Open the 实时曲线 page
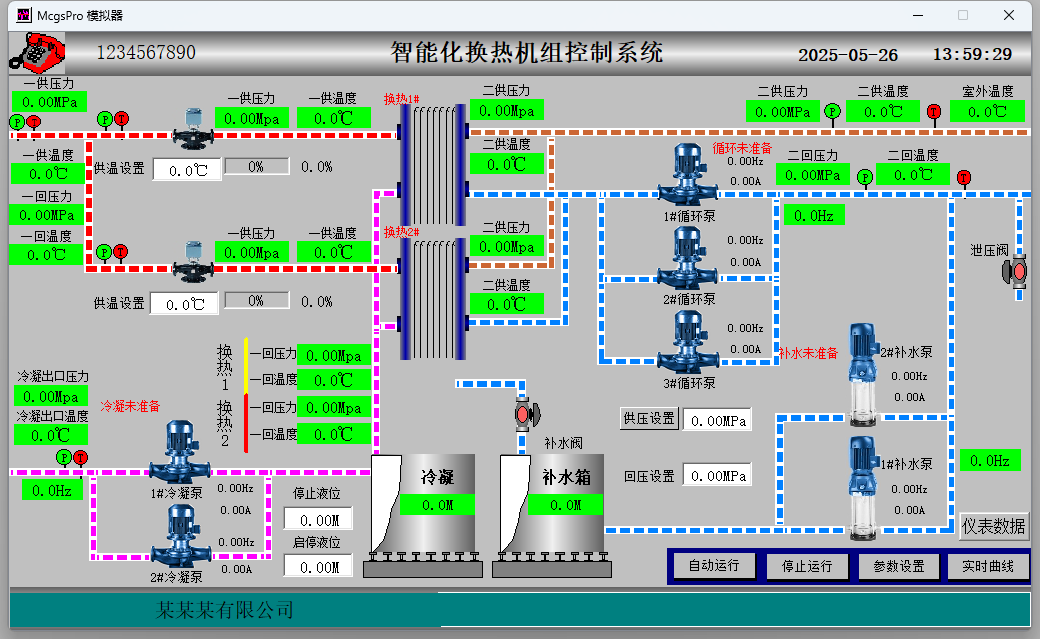Image resolution: width=1040 pixels, height=639 pixels. 987,566
